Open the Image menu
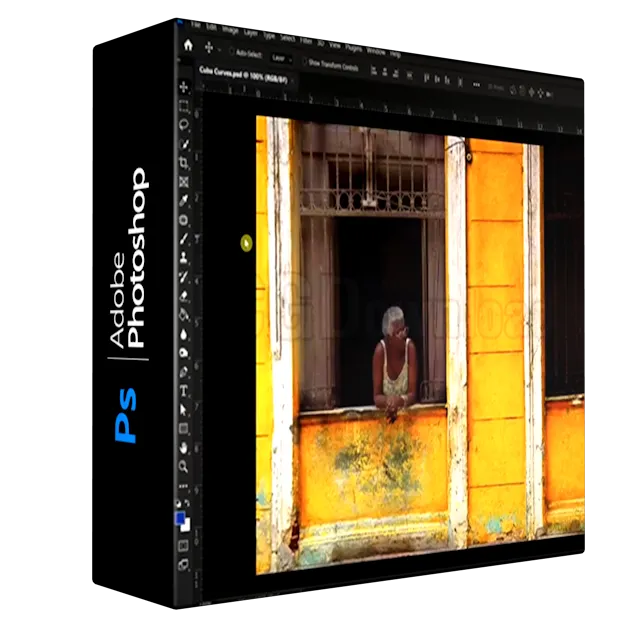This screenshot has height=630, width=630. [x=230, y=30]
